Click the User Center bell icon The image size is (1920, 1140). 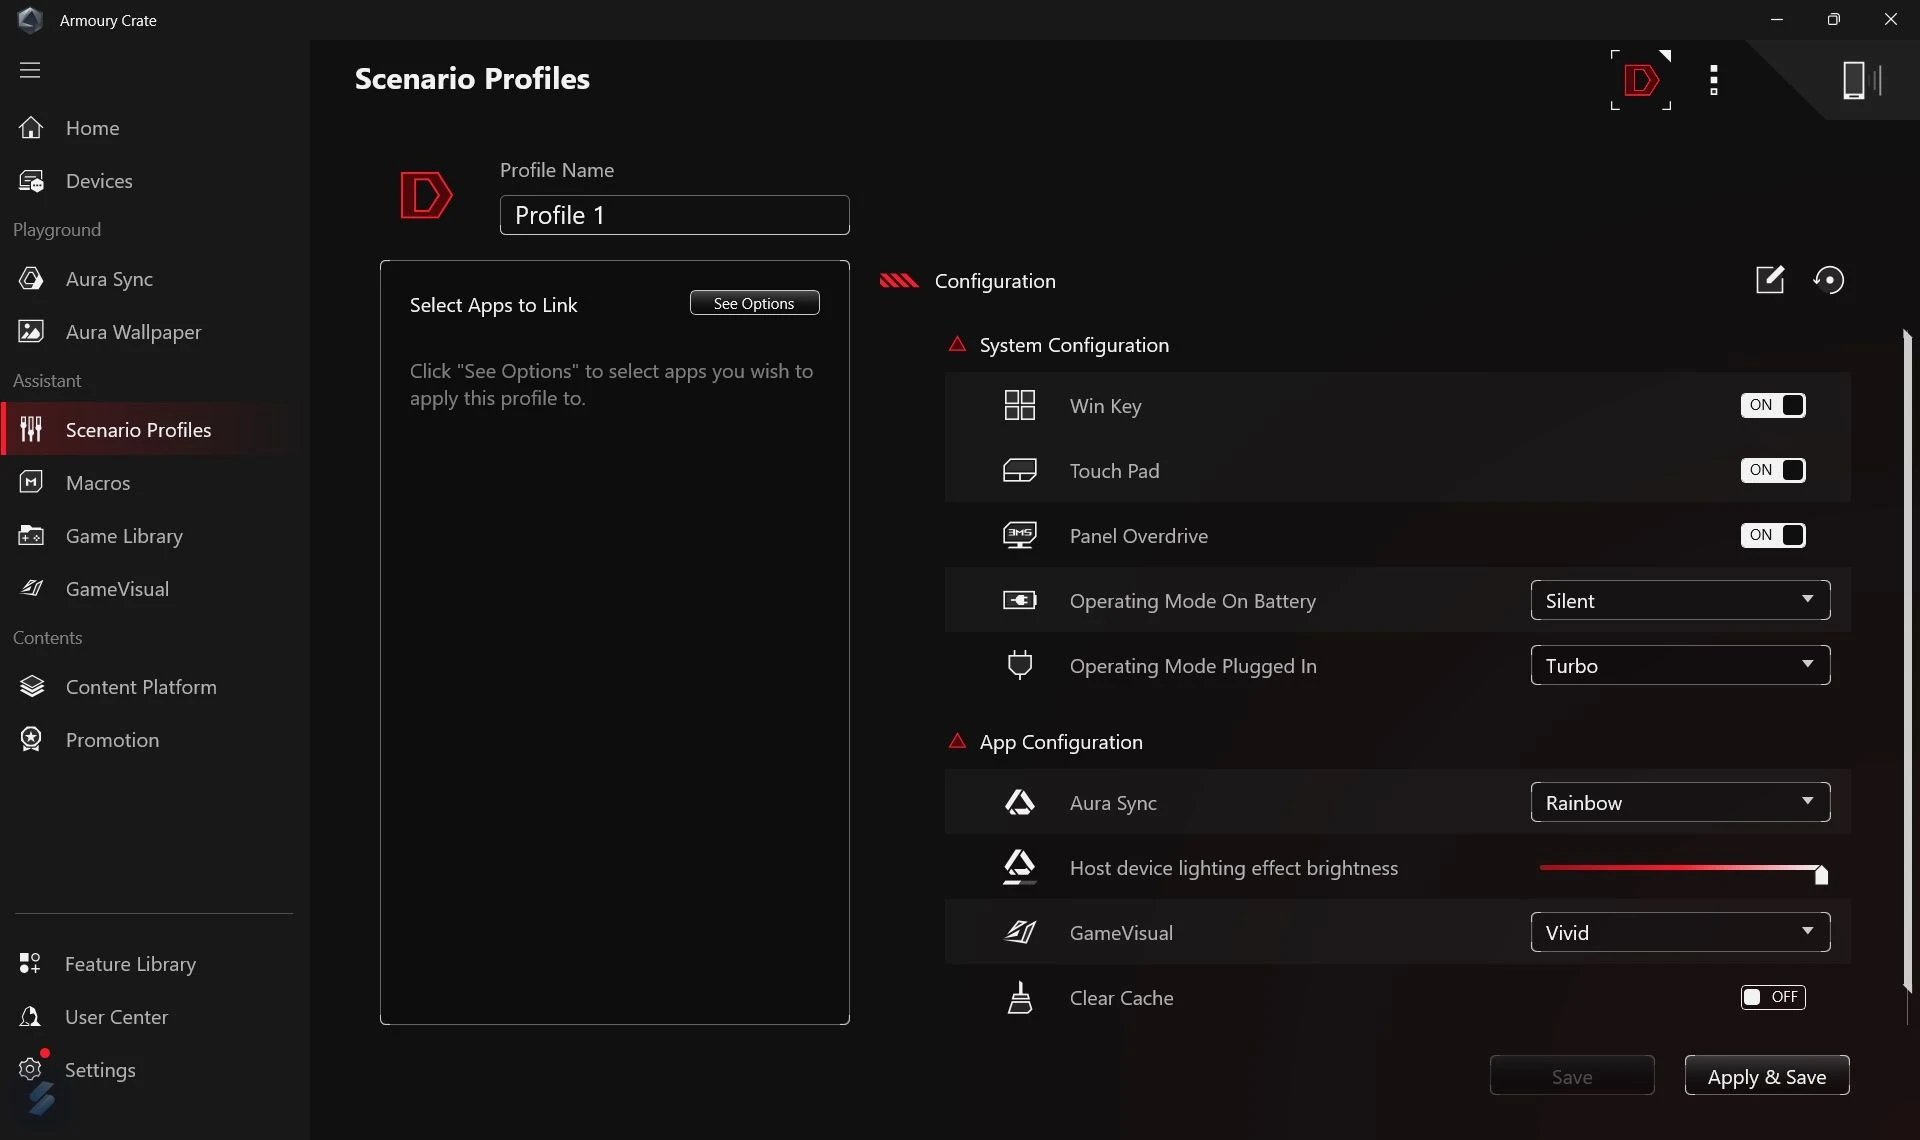point(30,1016)
